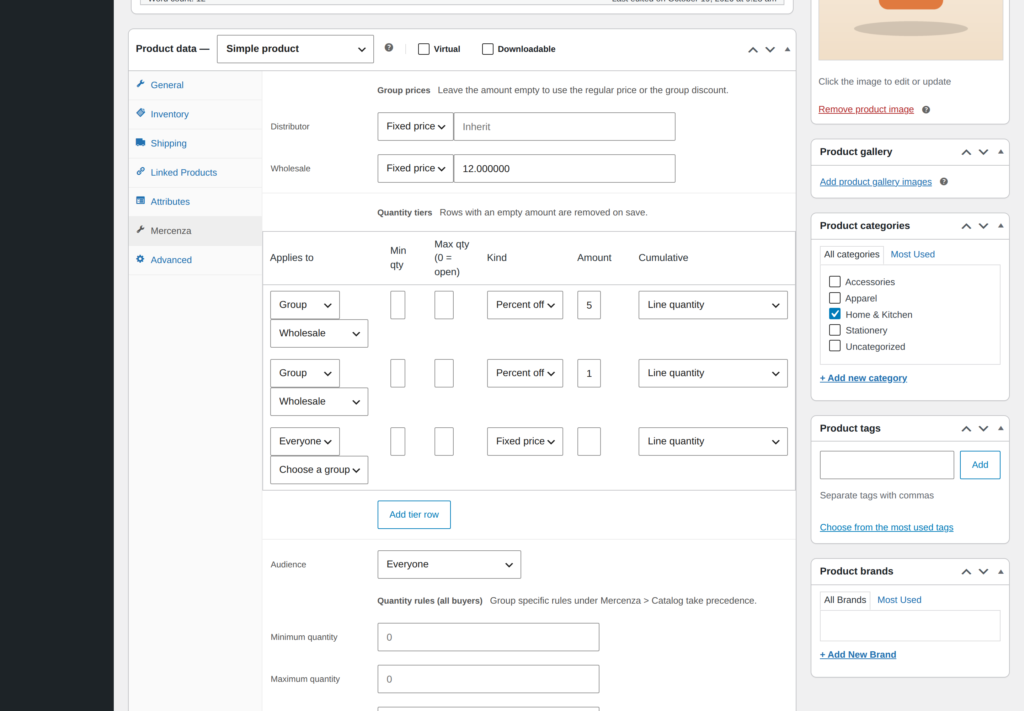1024x711 pixels.
Task: Click the Maximum quantity input field
Action: pyautogui.click(x=488, y=679)
